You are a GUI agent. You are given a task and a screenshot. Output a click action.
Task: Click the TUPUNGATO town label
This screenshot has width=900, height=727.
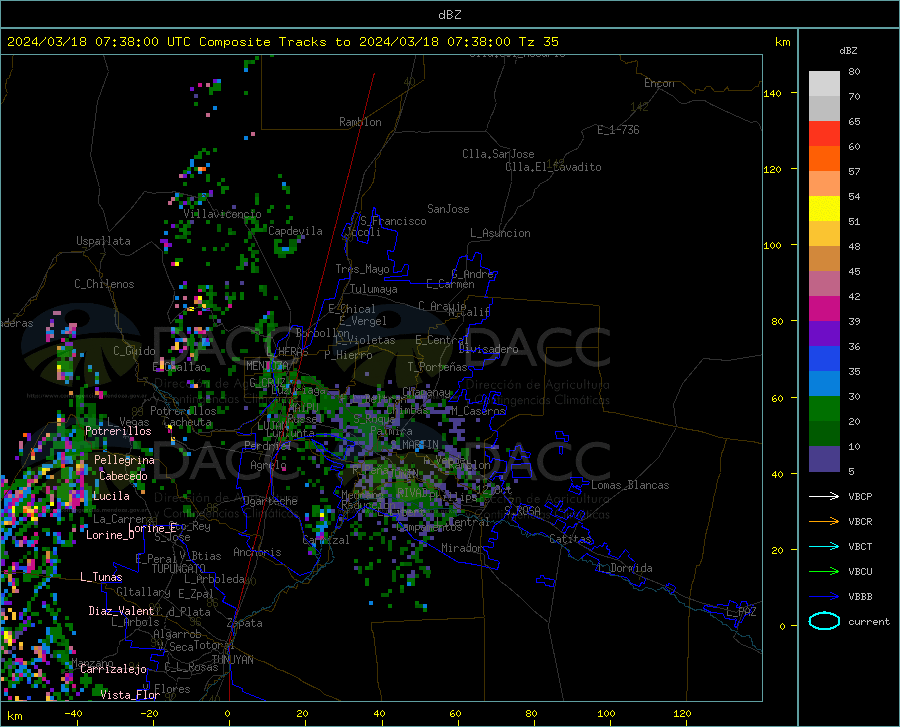pyautogui.click(x=179, y=569)
